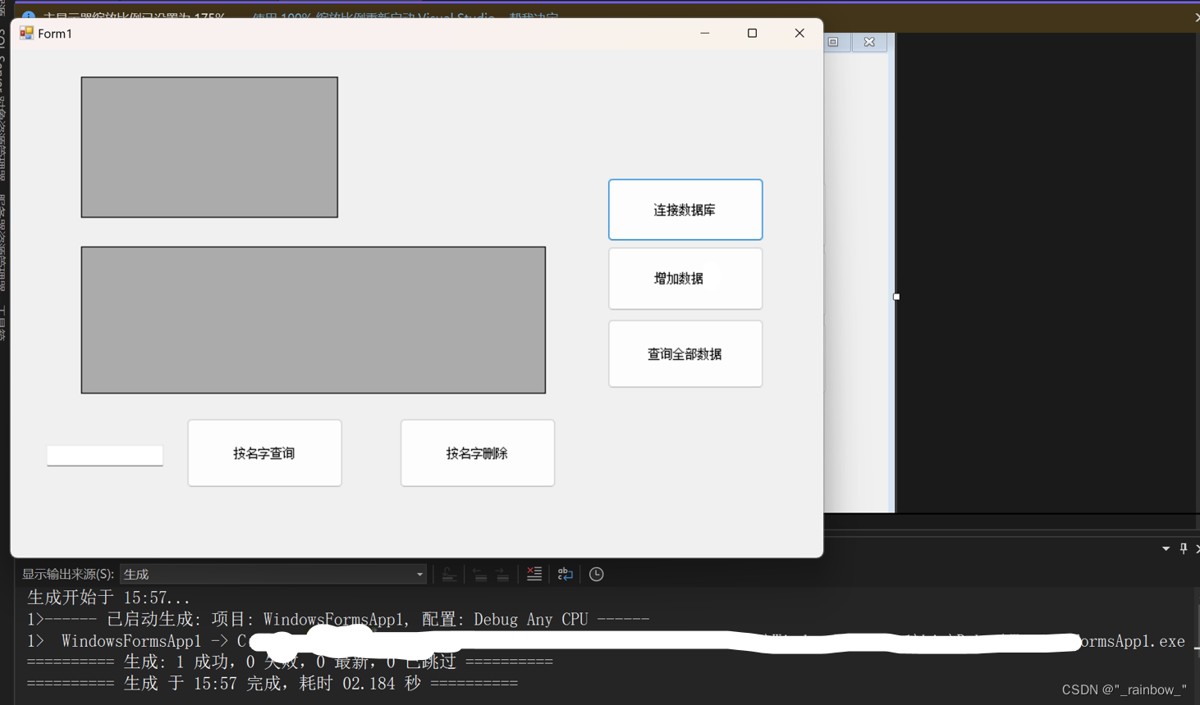Click the clock icon in output toolbar

(596, 574)
